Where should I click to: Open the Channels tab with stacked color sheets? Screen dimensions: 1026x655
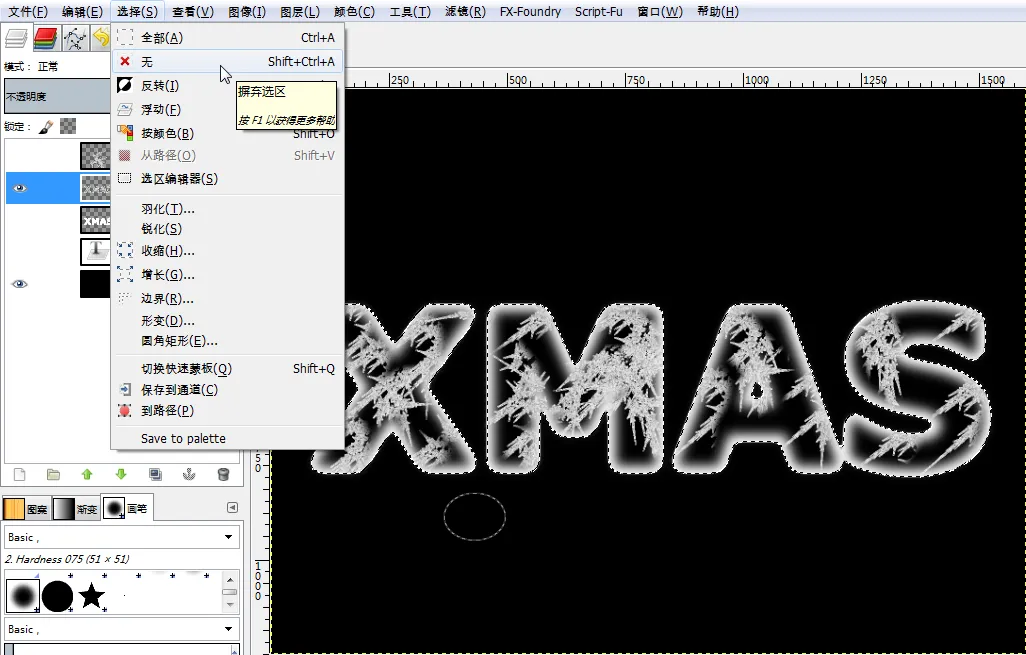click(46, 38)
